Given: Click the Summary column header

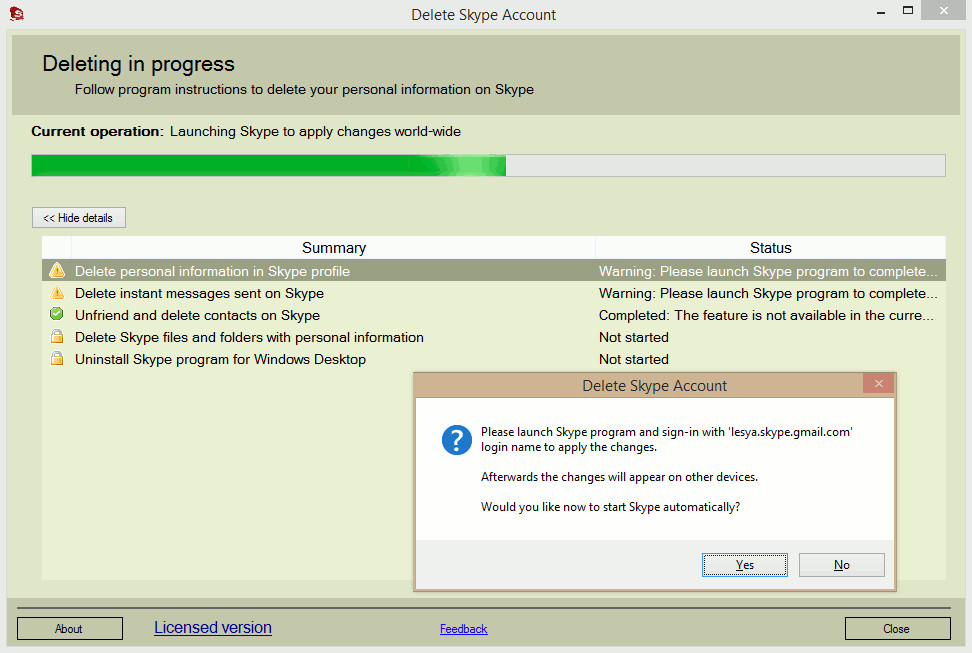Looking at the screenshot, I should 334,247.
